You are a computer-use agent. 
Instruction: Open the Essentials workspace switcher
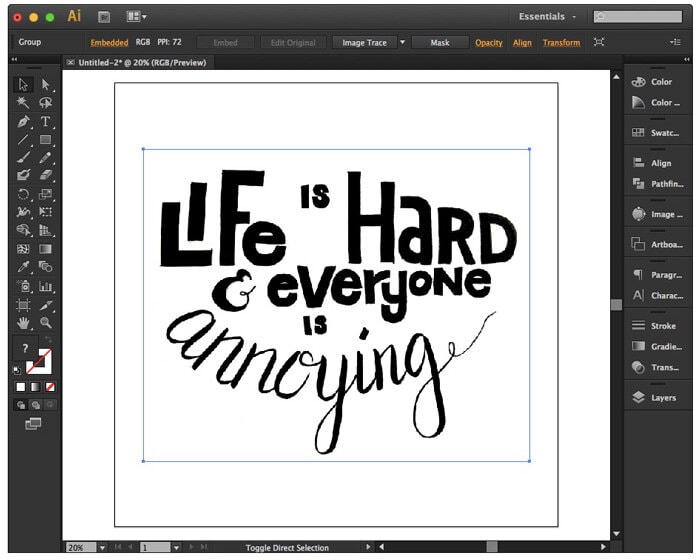coord(547,17)
